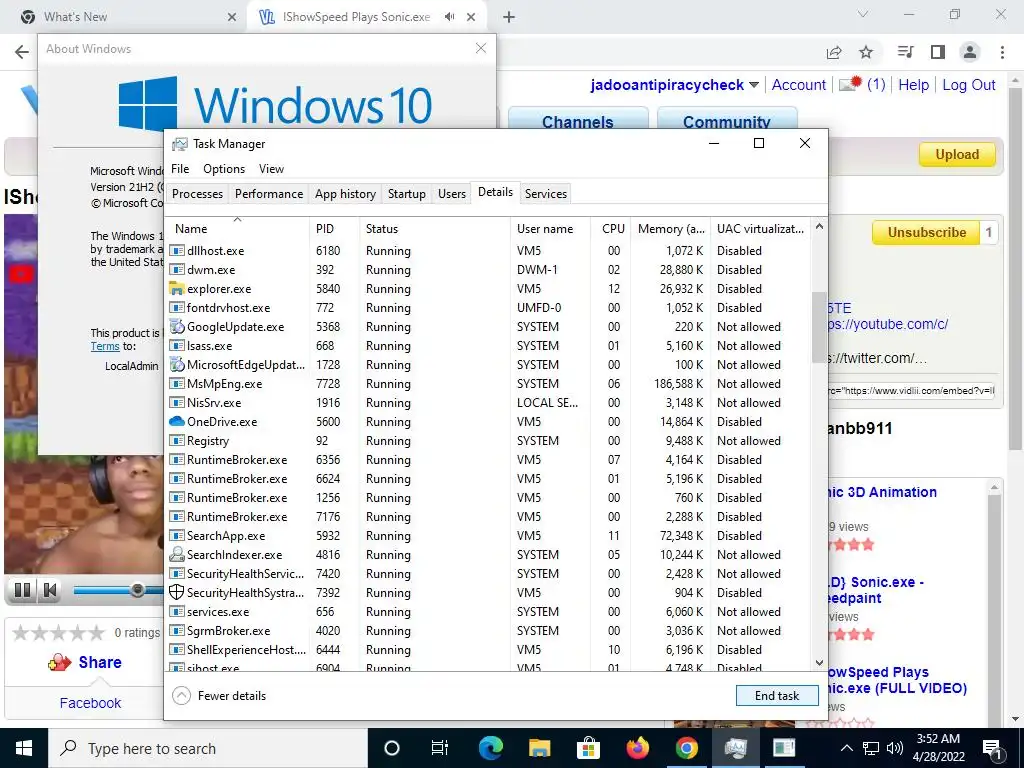1024x768 pixels.
Task: Open Firefox from the taskbar
Action: (637, 748)
